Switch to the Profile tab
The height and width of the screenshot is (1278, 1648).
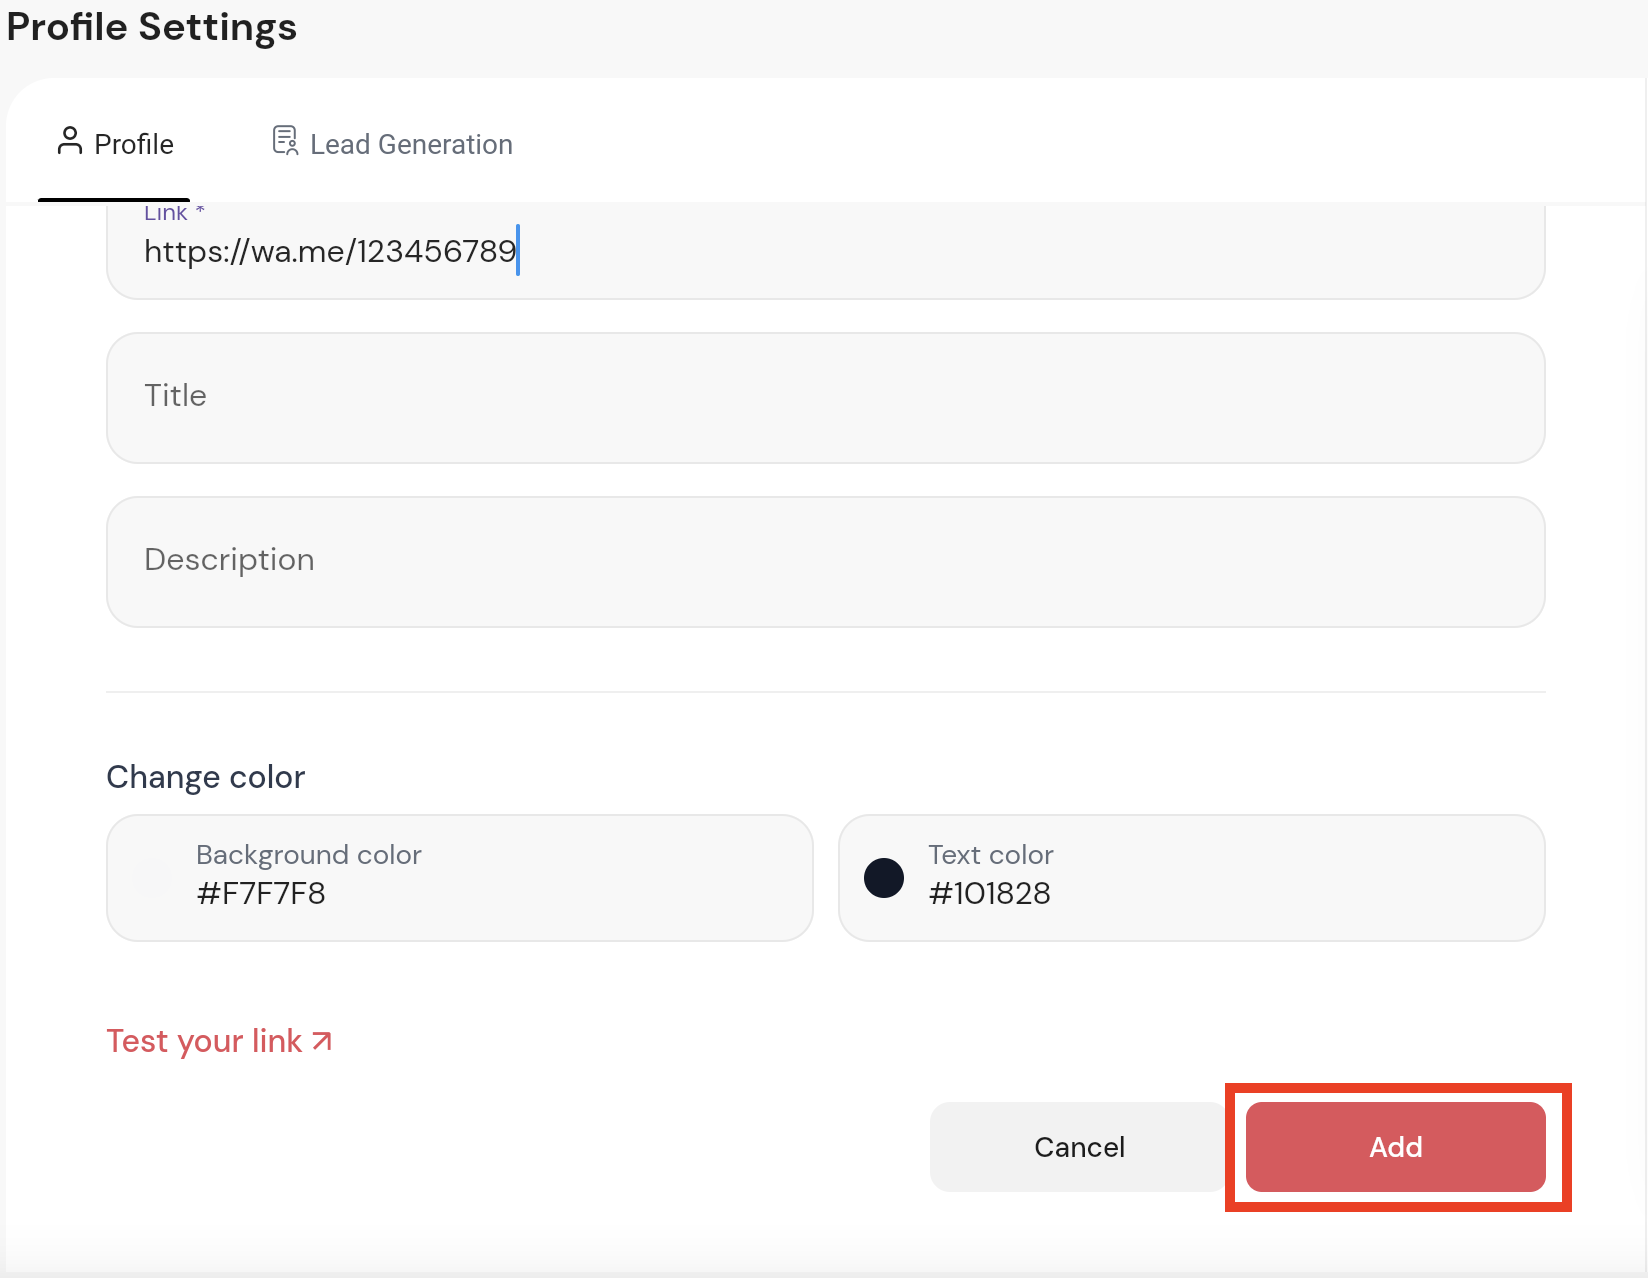tap(115, 144)
